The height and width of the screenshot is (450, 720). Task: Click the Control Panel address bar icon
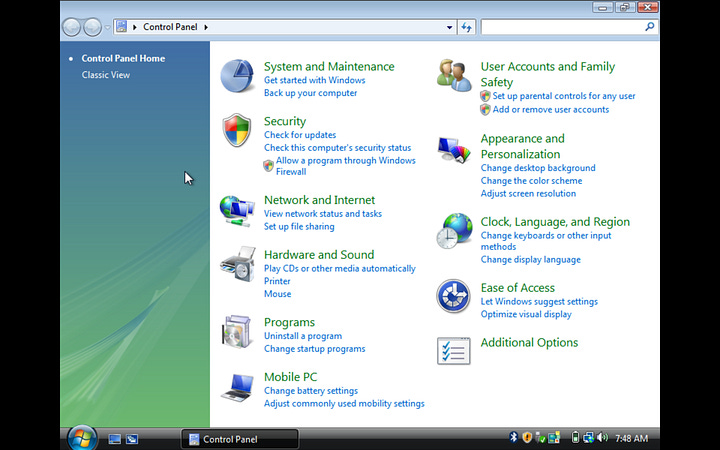(x=121, y=27)
